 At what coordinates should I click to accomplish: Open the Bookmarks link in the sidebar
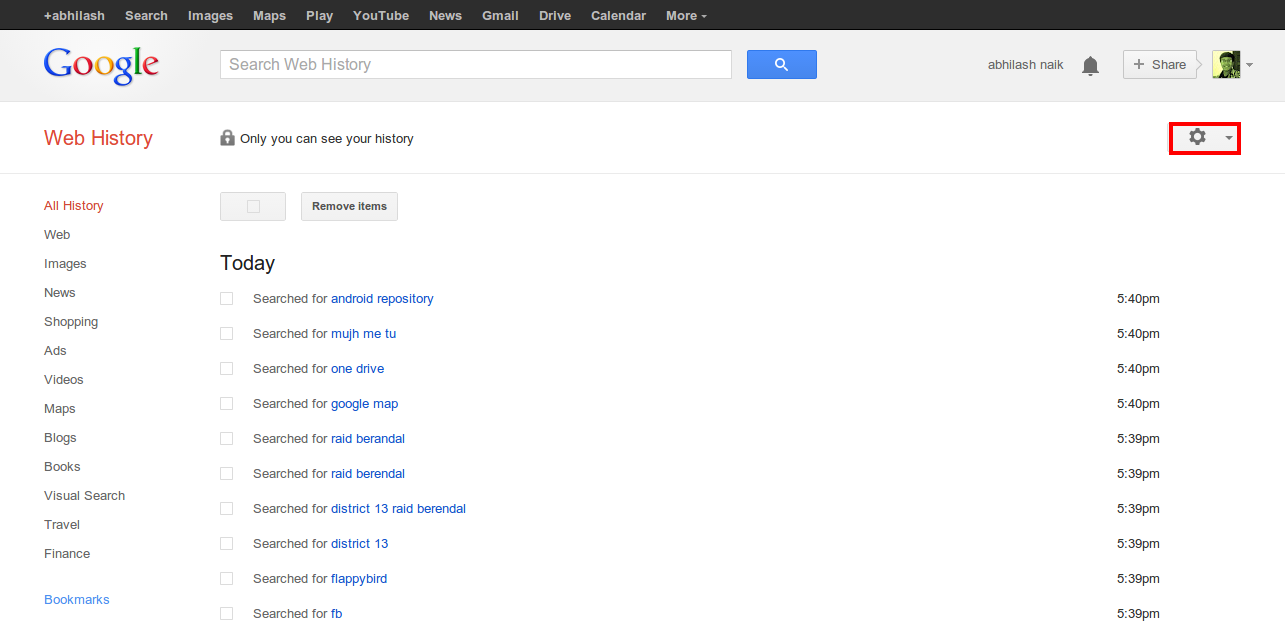[x=77, y=599]
